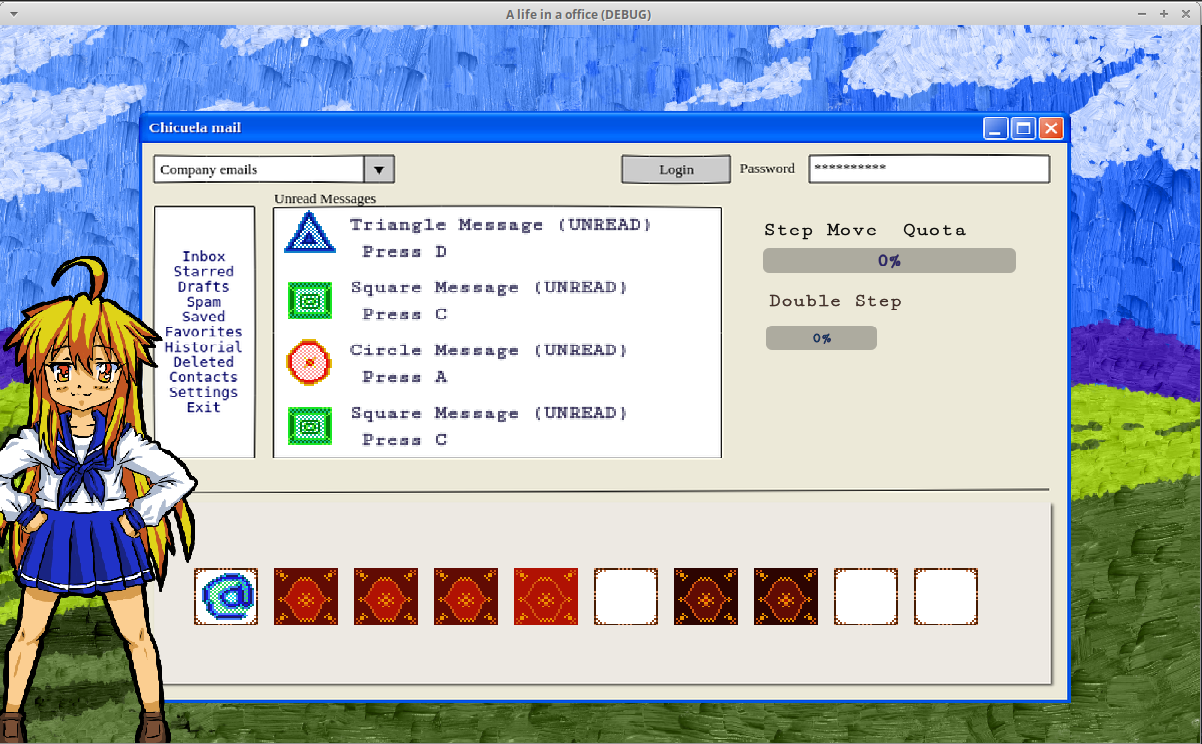Viewport: 1202px width, 744px height.
Task: Click the Double Step progress bar
Action: (821, 338)
